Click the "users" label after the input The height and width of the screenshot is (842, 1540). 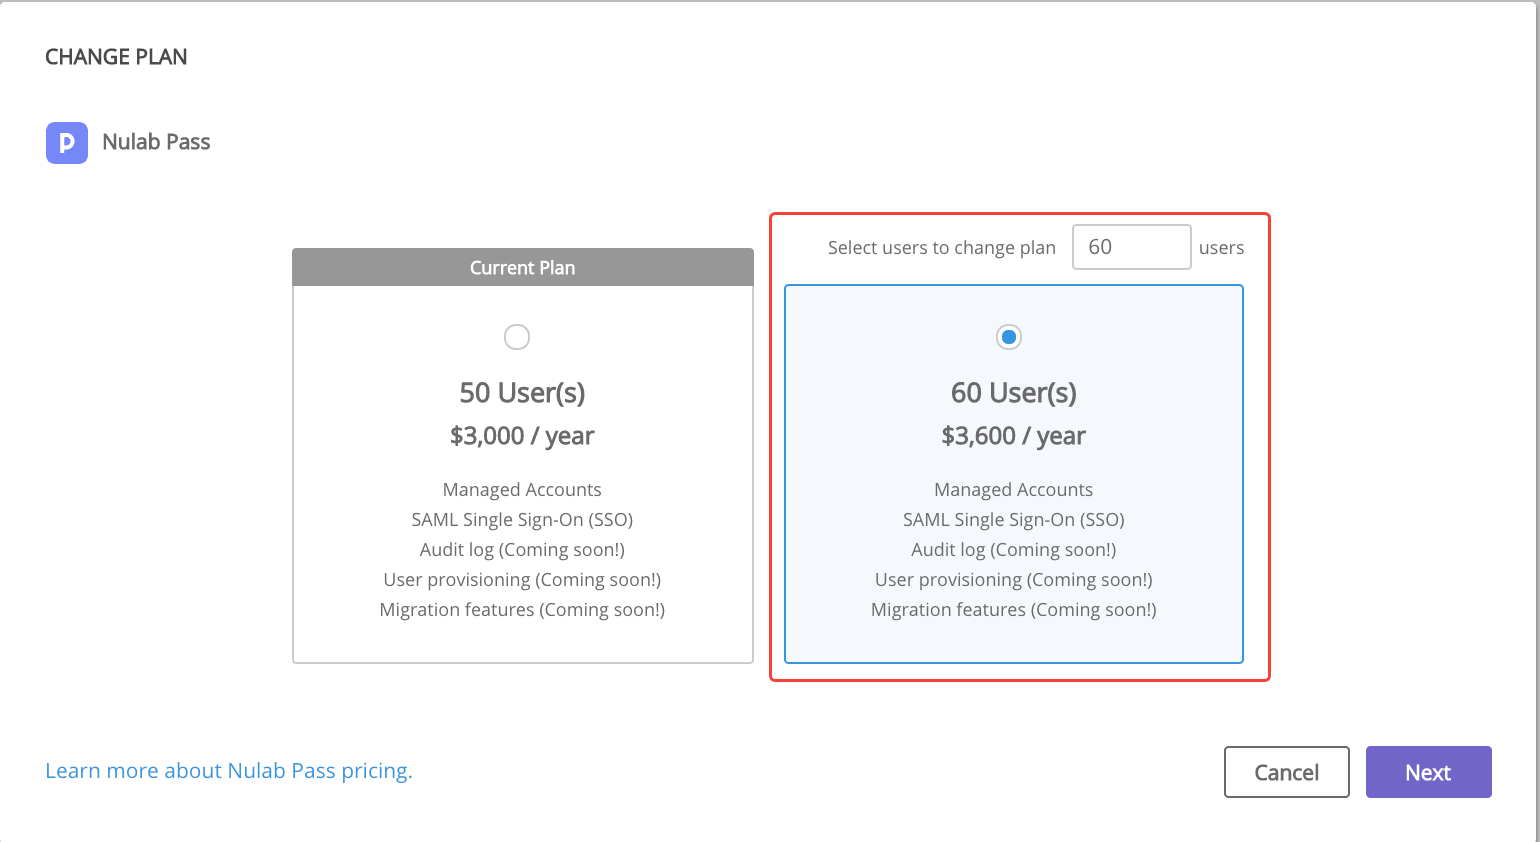[1221, 248]
